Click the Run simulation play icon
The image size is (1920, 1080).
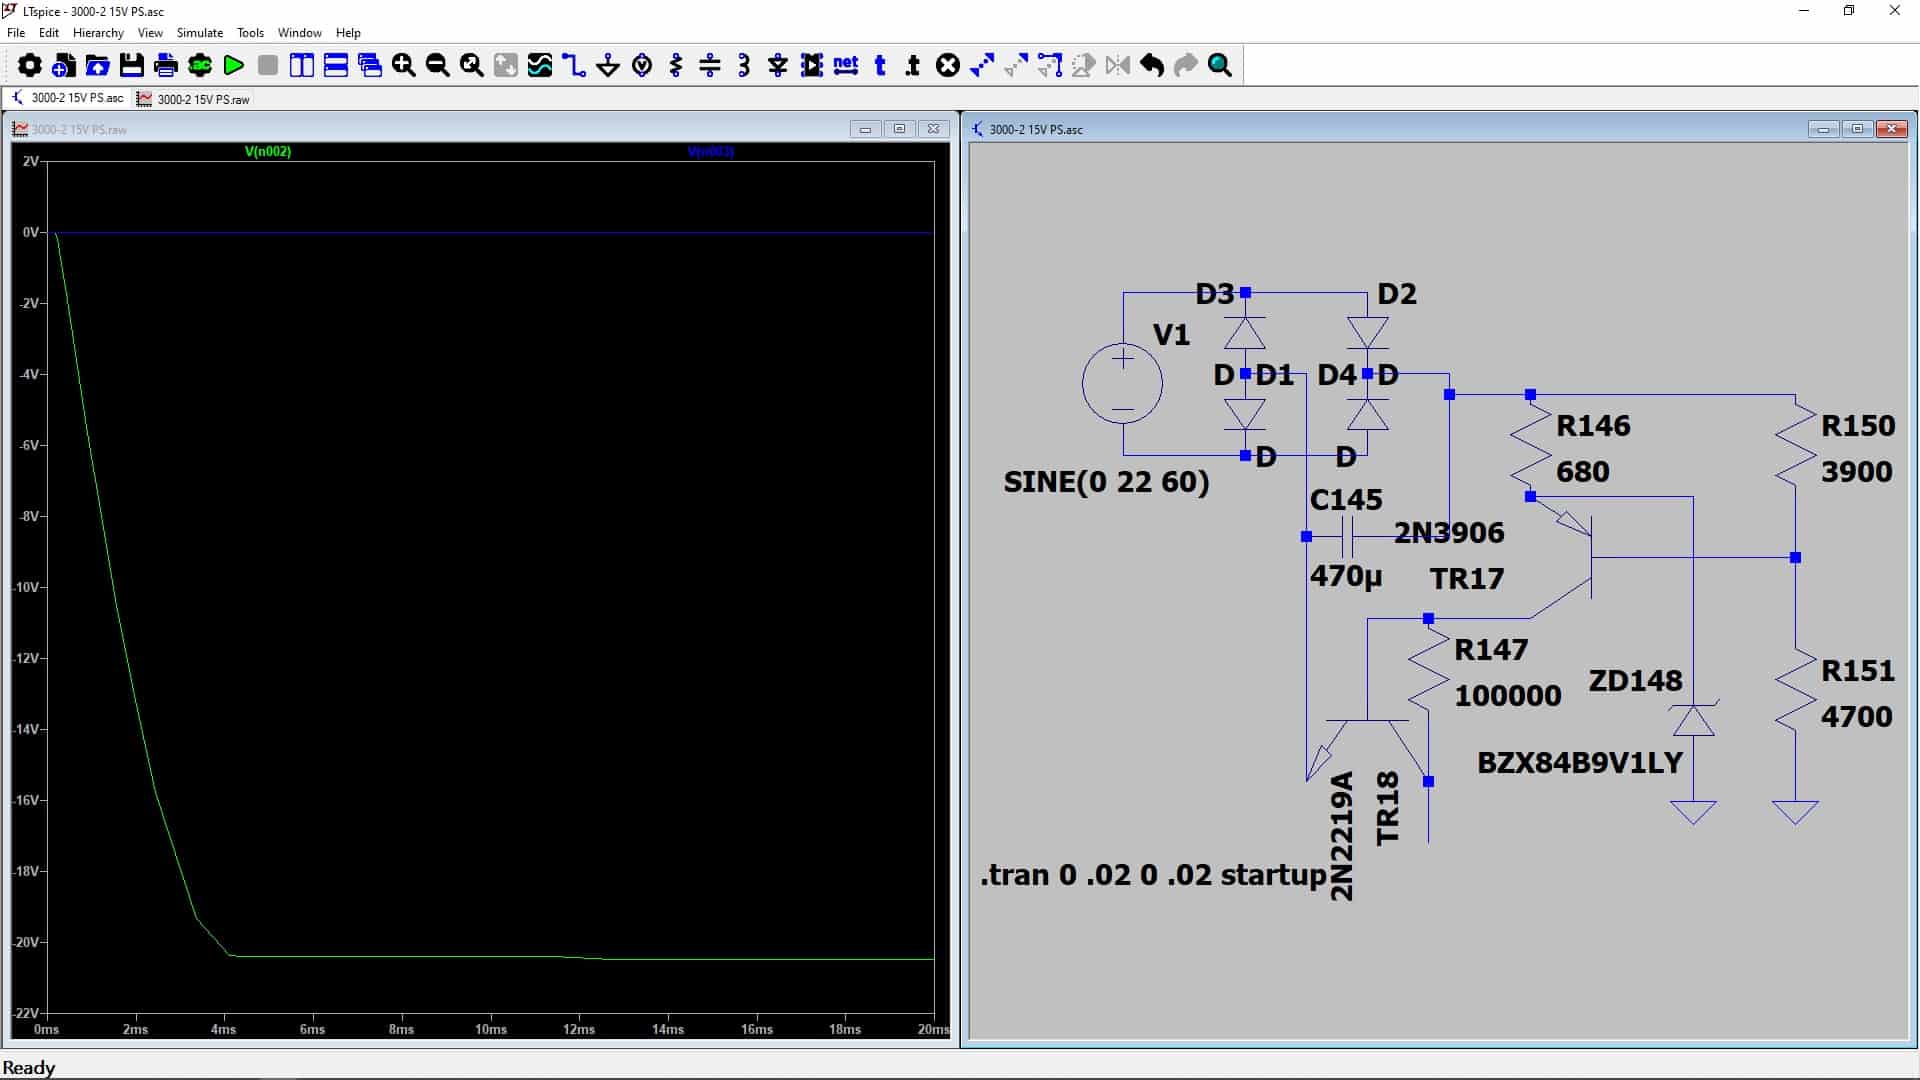tap(234, 66)
